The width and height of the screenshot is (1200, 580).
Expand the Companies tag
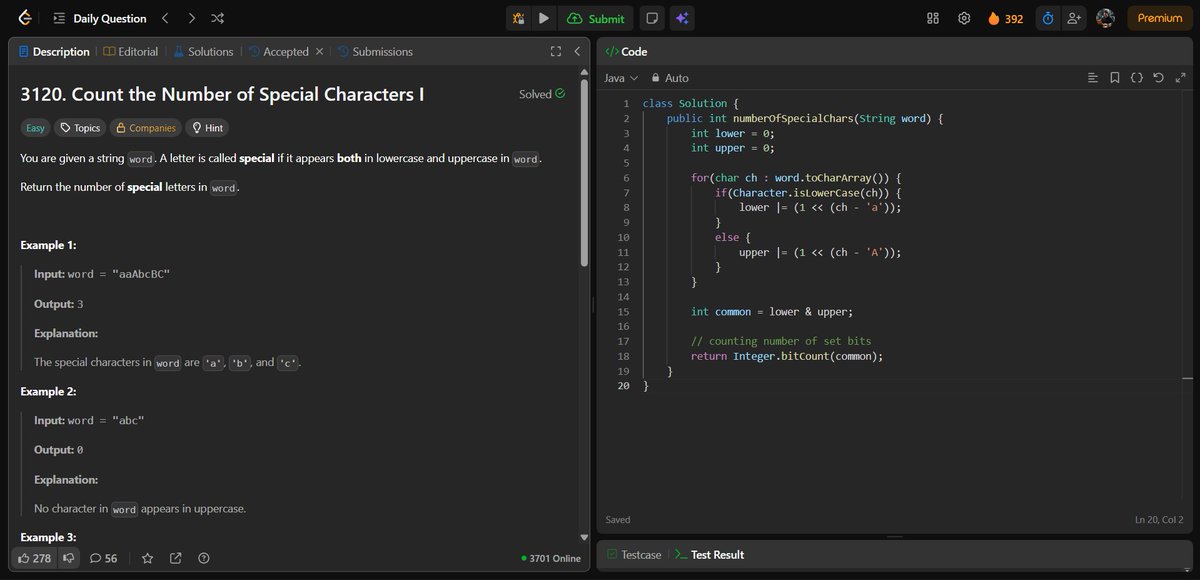[145, 128]
